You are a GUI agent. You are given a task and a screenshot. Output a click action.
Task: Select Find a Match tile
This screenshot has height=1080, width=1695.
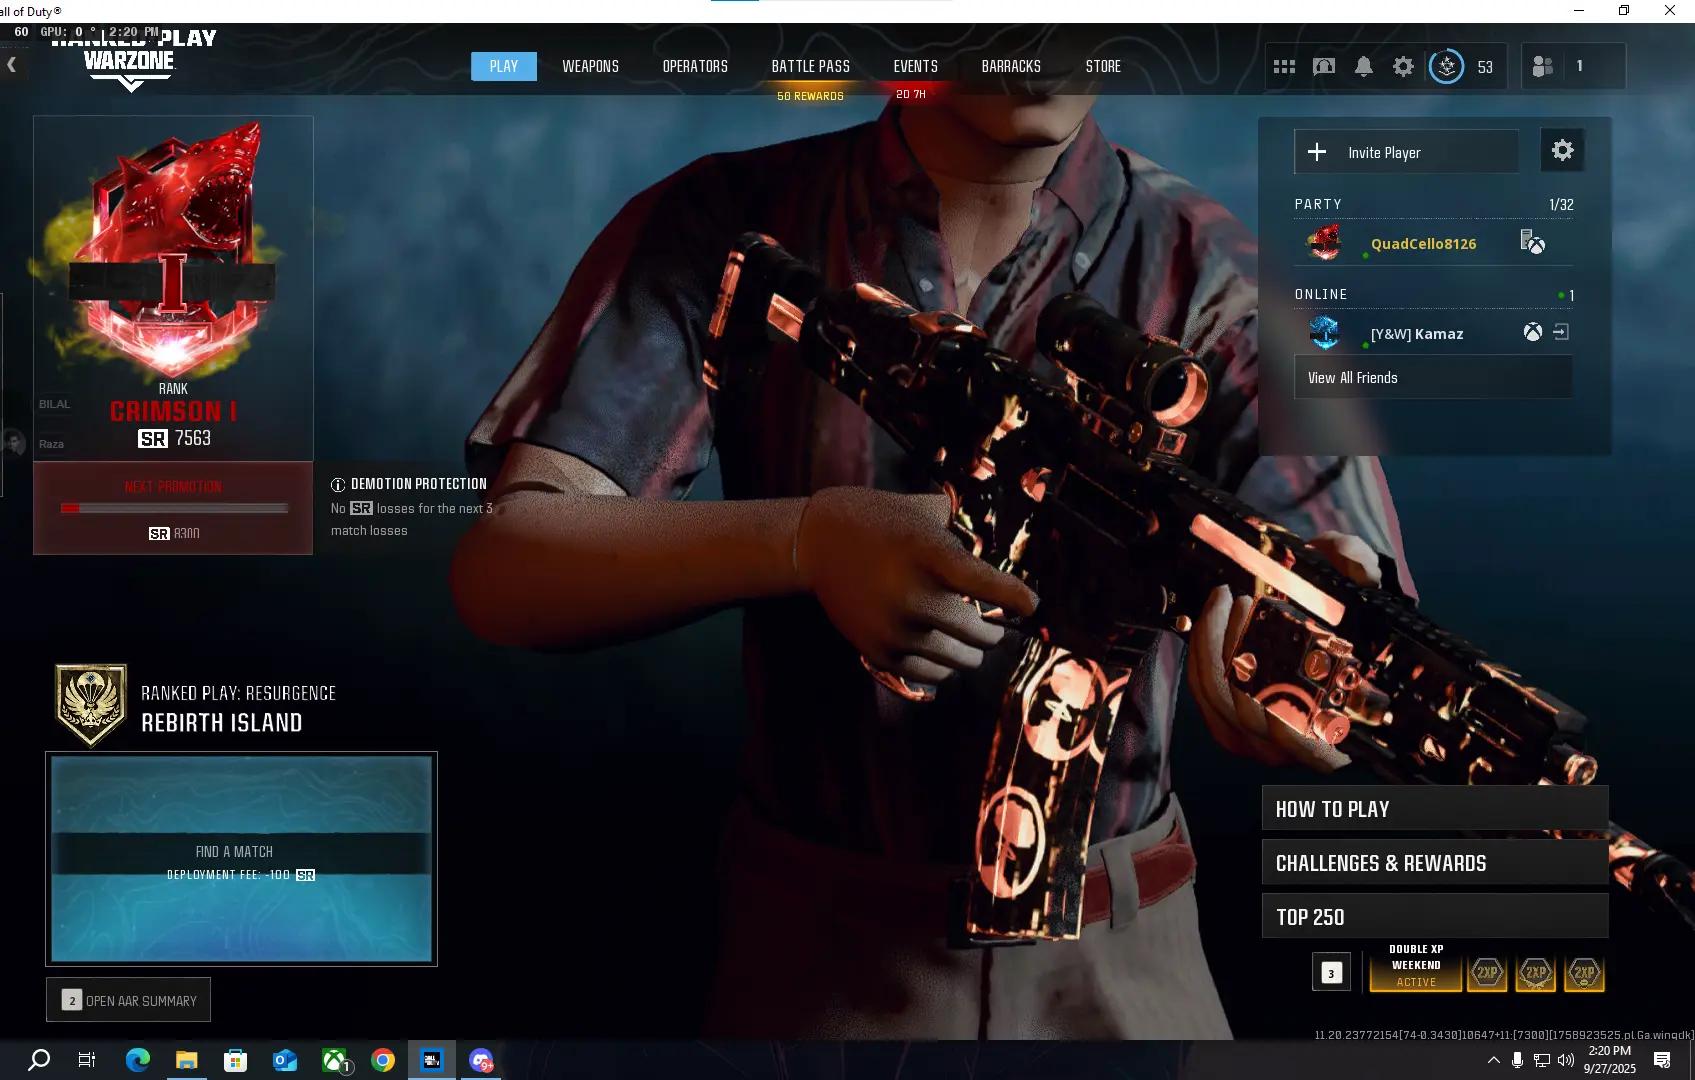tap(241, 859)
